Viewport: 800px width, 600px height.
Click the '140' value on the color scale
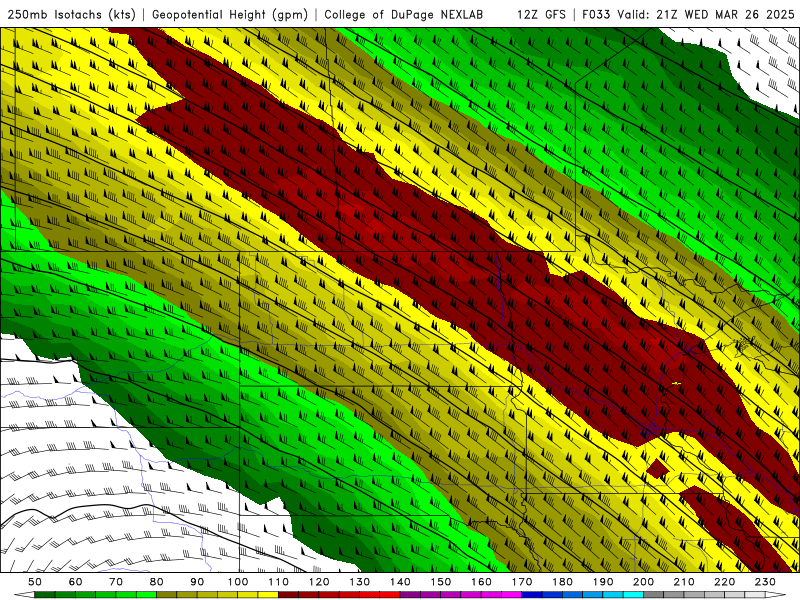point(400,582)
